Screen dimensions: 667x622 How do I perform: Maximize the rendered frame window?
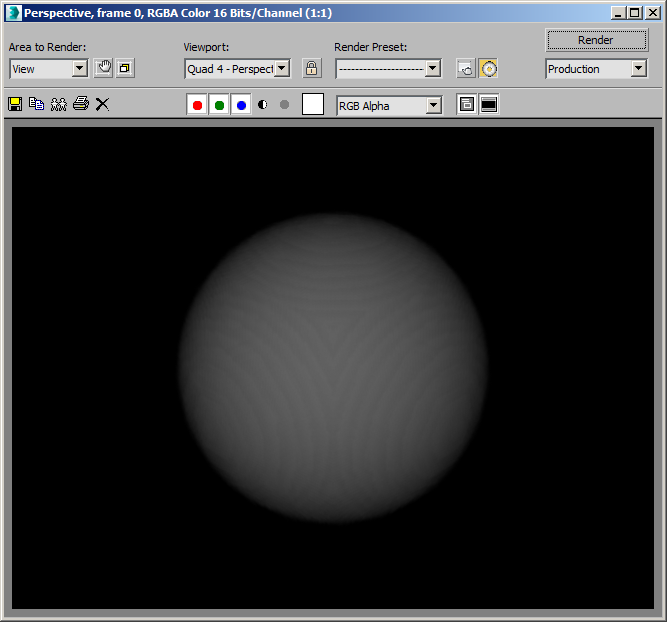pos(635,13)
